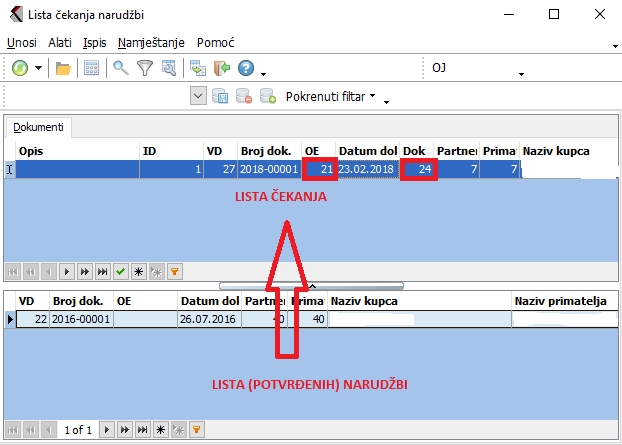Click the calendar grid icon in toolbar
622x445 pixels.
coord(91,68)
